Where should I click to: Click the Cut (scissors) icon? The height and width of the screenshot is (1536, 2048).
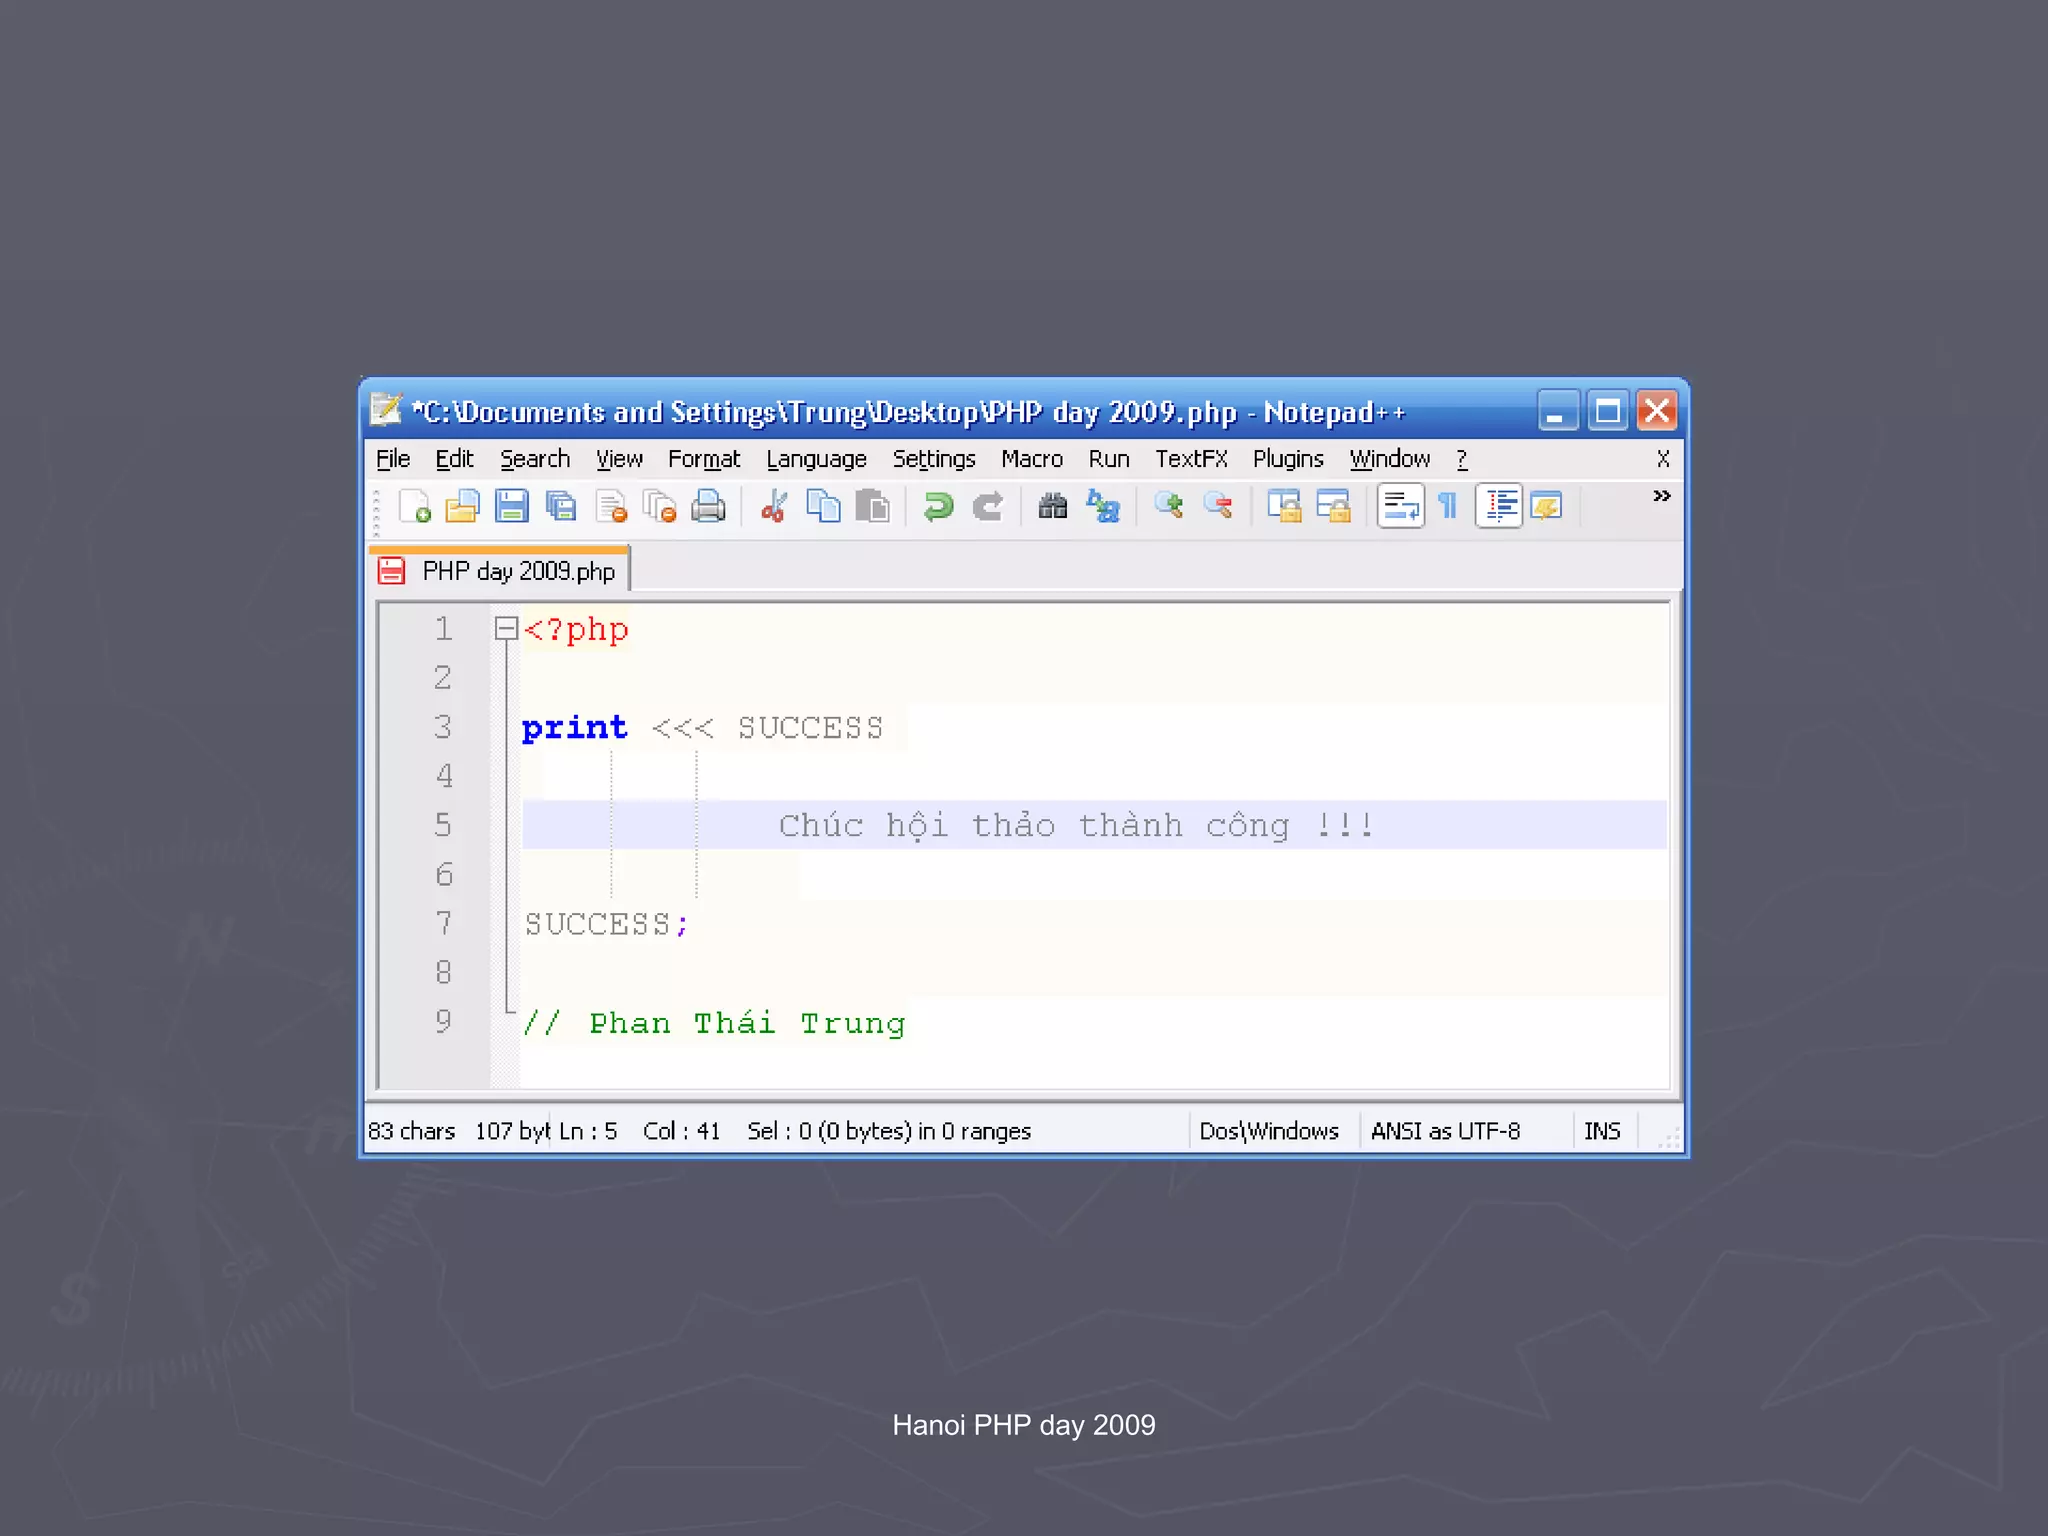coord(774,507)
